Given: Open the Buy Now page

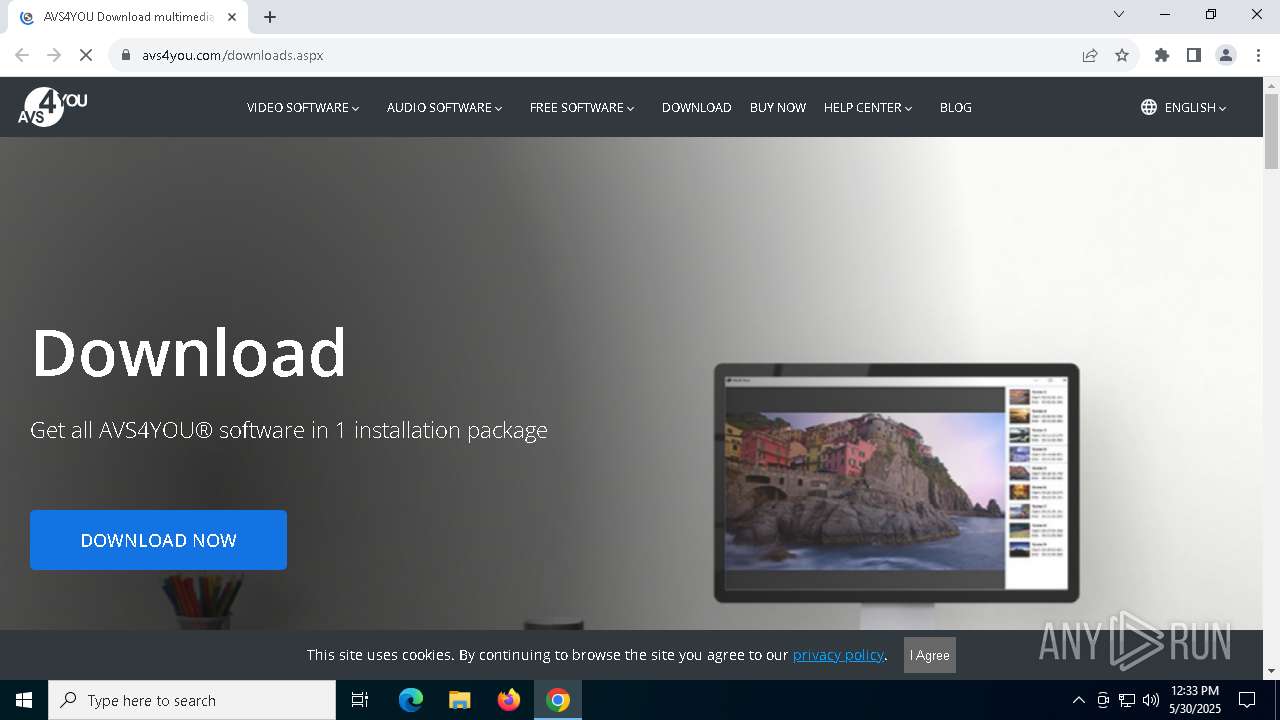Looking at the screenshot, I should point(778,107).
